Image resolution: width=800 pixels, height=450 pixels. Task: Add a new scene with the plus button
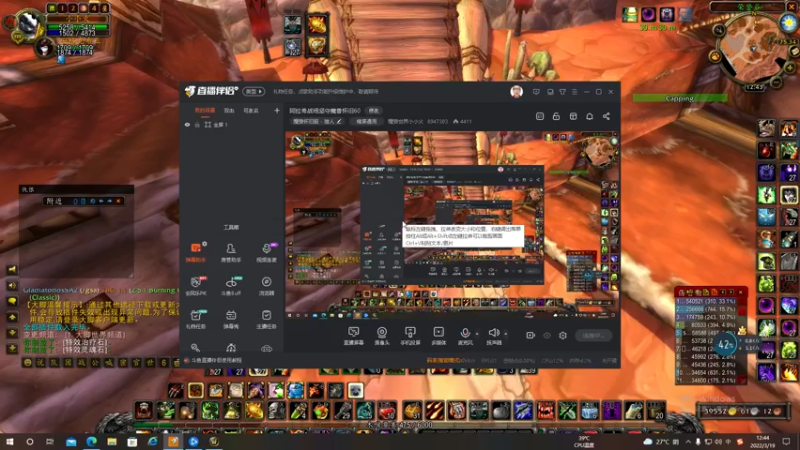pyautogui.click(x=277, y=110)
